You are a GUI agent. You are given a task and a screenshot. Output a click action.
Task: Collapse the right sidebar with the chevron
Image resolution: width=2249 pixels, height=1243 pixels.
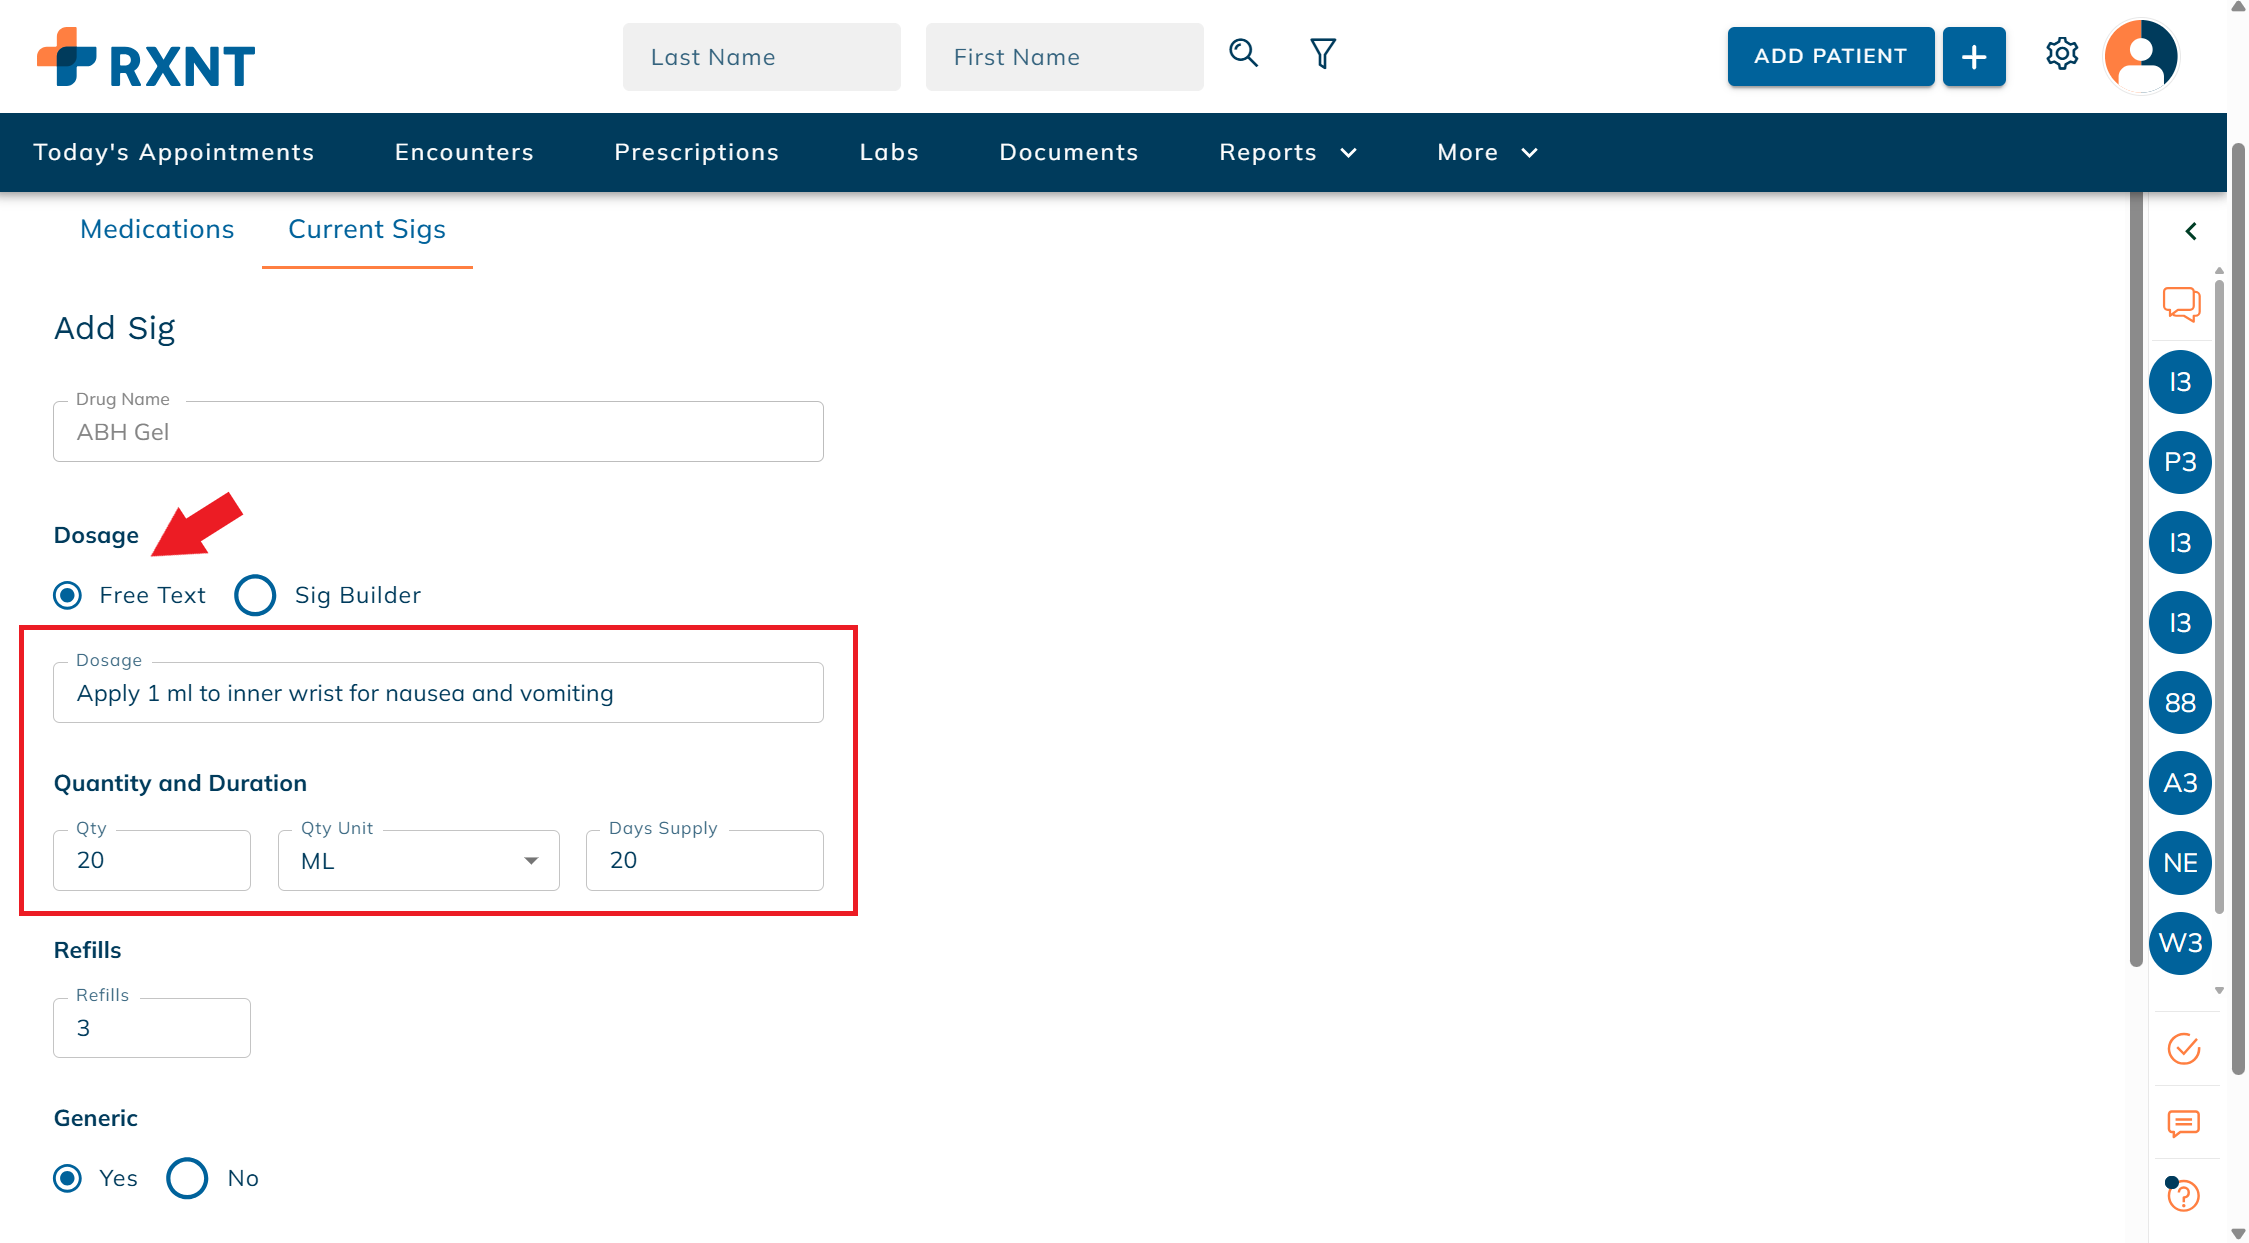(2190, 231)
